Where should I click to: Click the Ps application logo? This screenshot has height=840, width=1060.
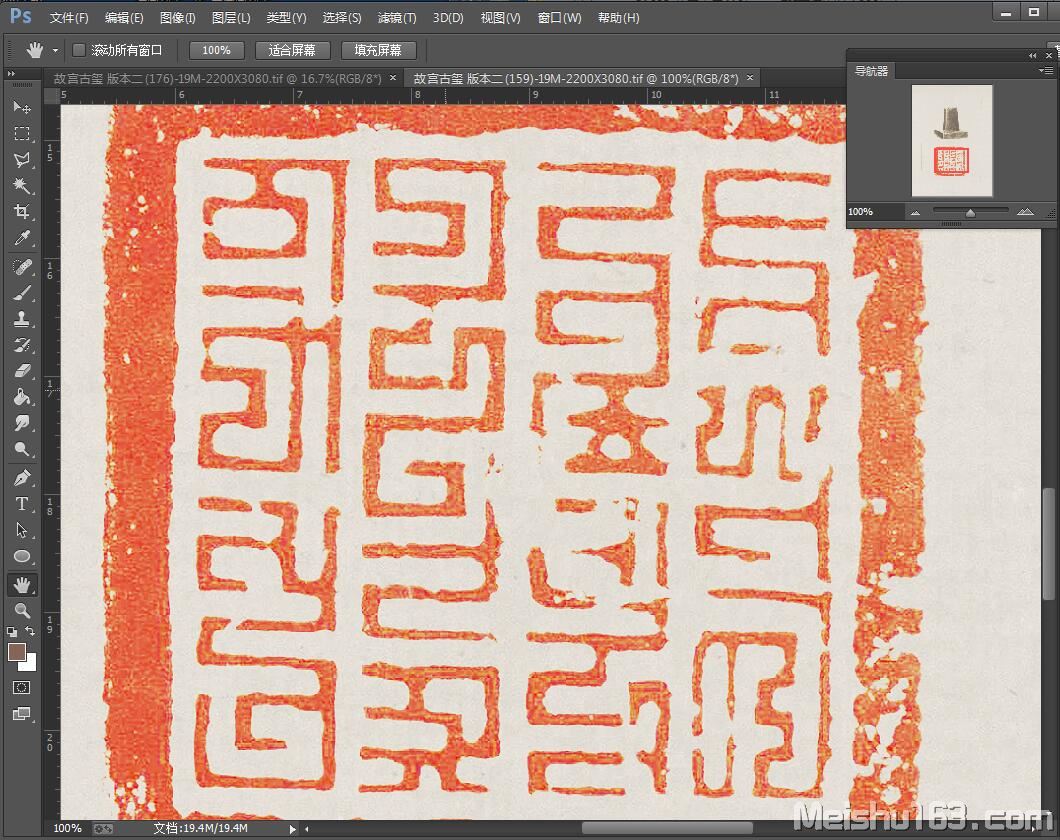point(20,16)
